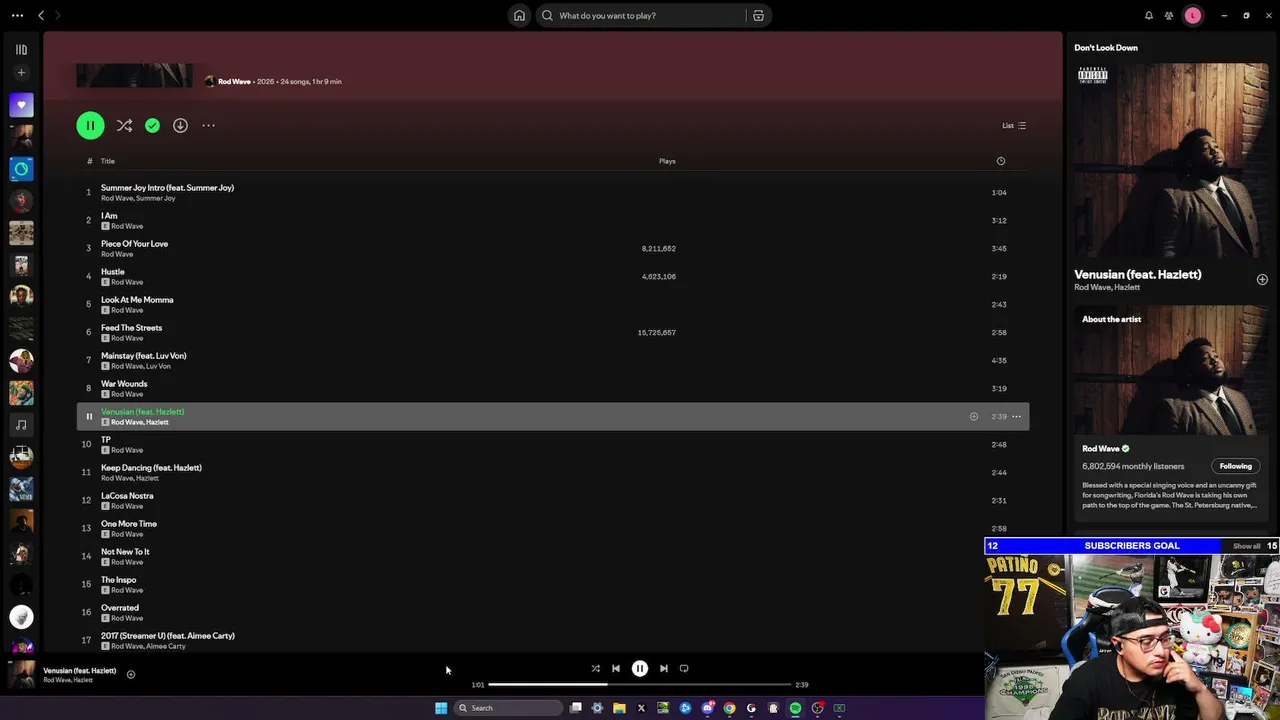Toggle repeat in the bottom player

pyautogui.click(x=684, y=668)
